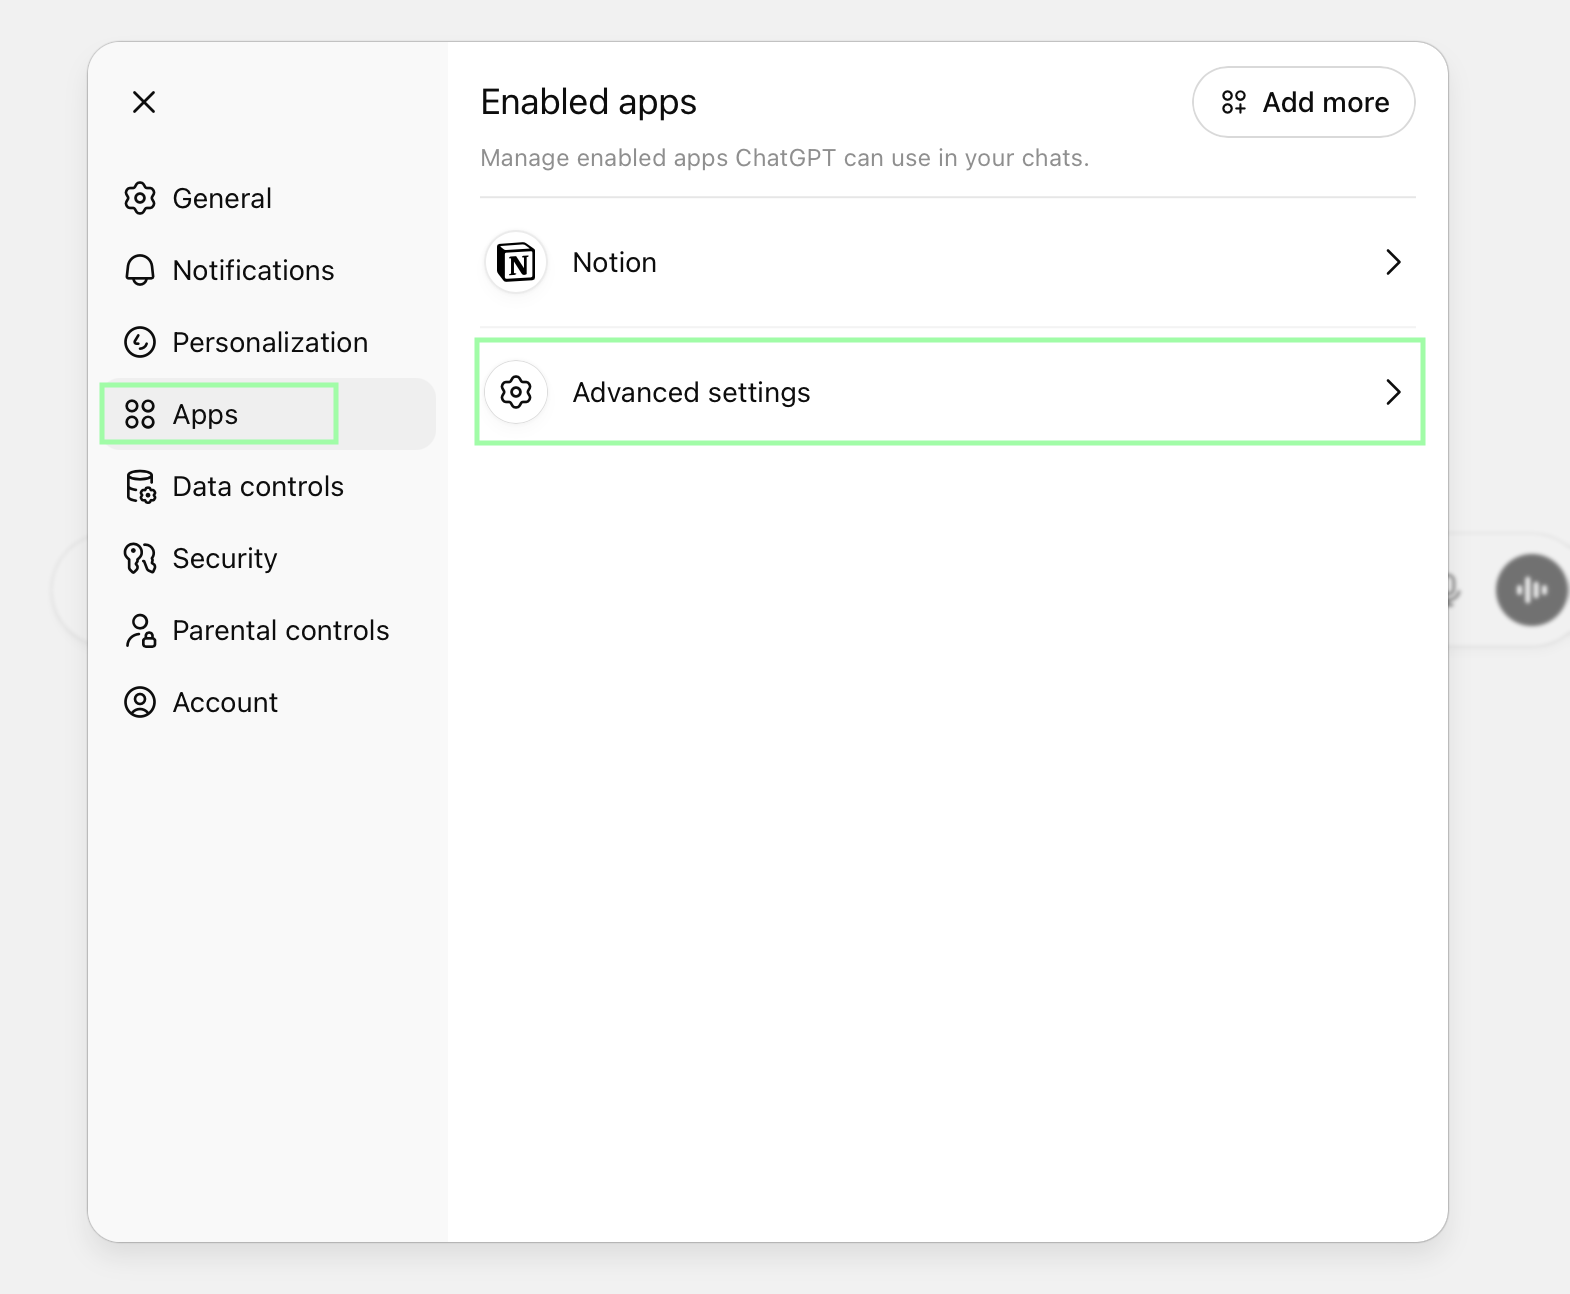Switch to the Notifications settings tab label

[253, 271]
